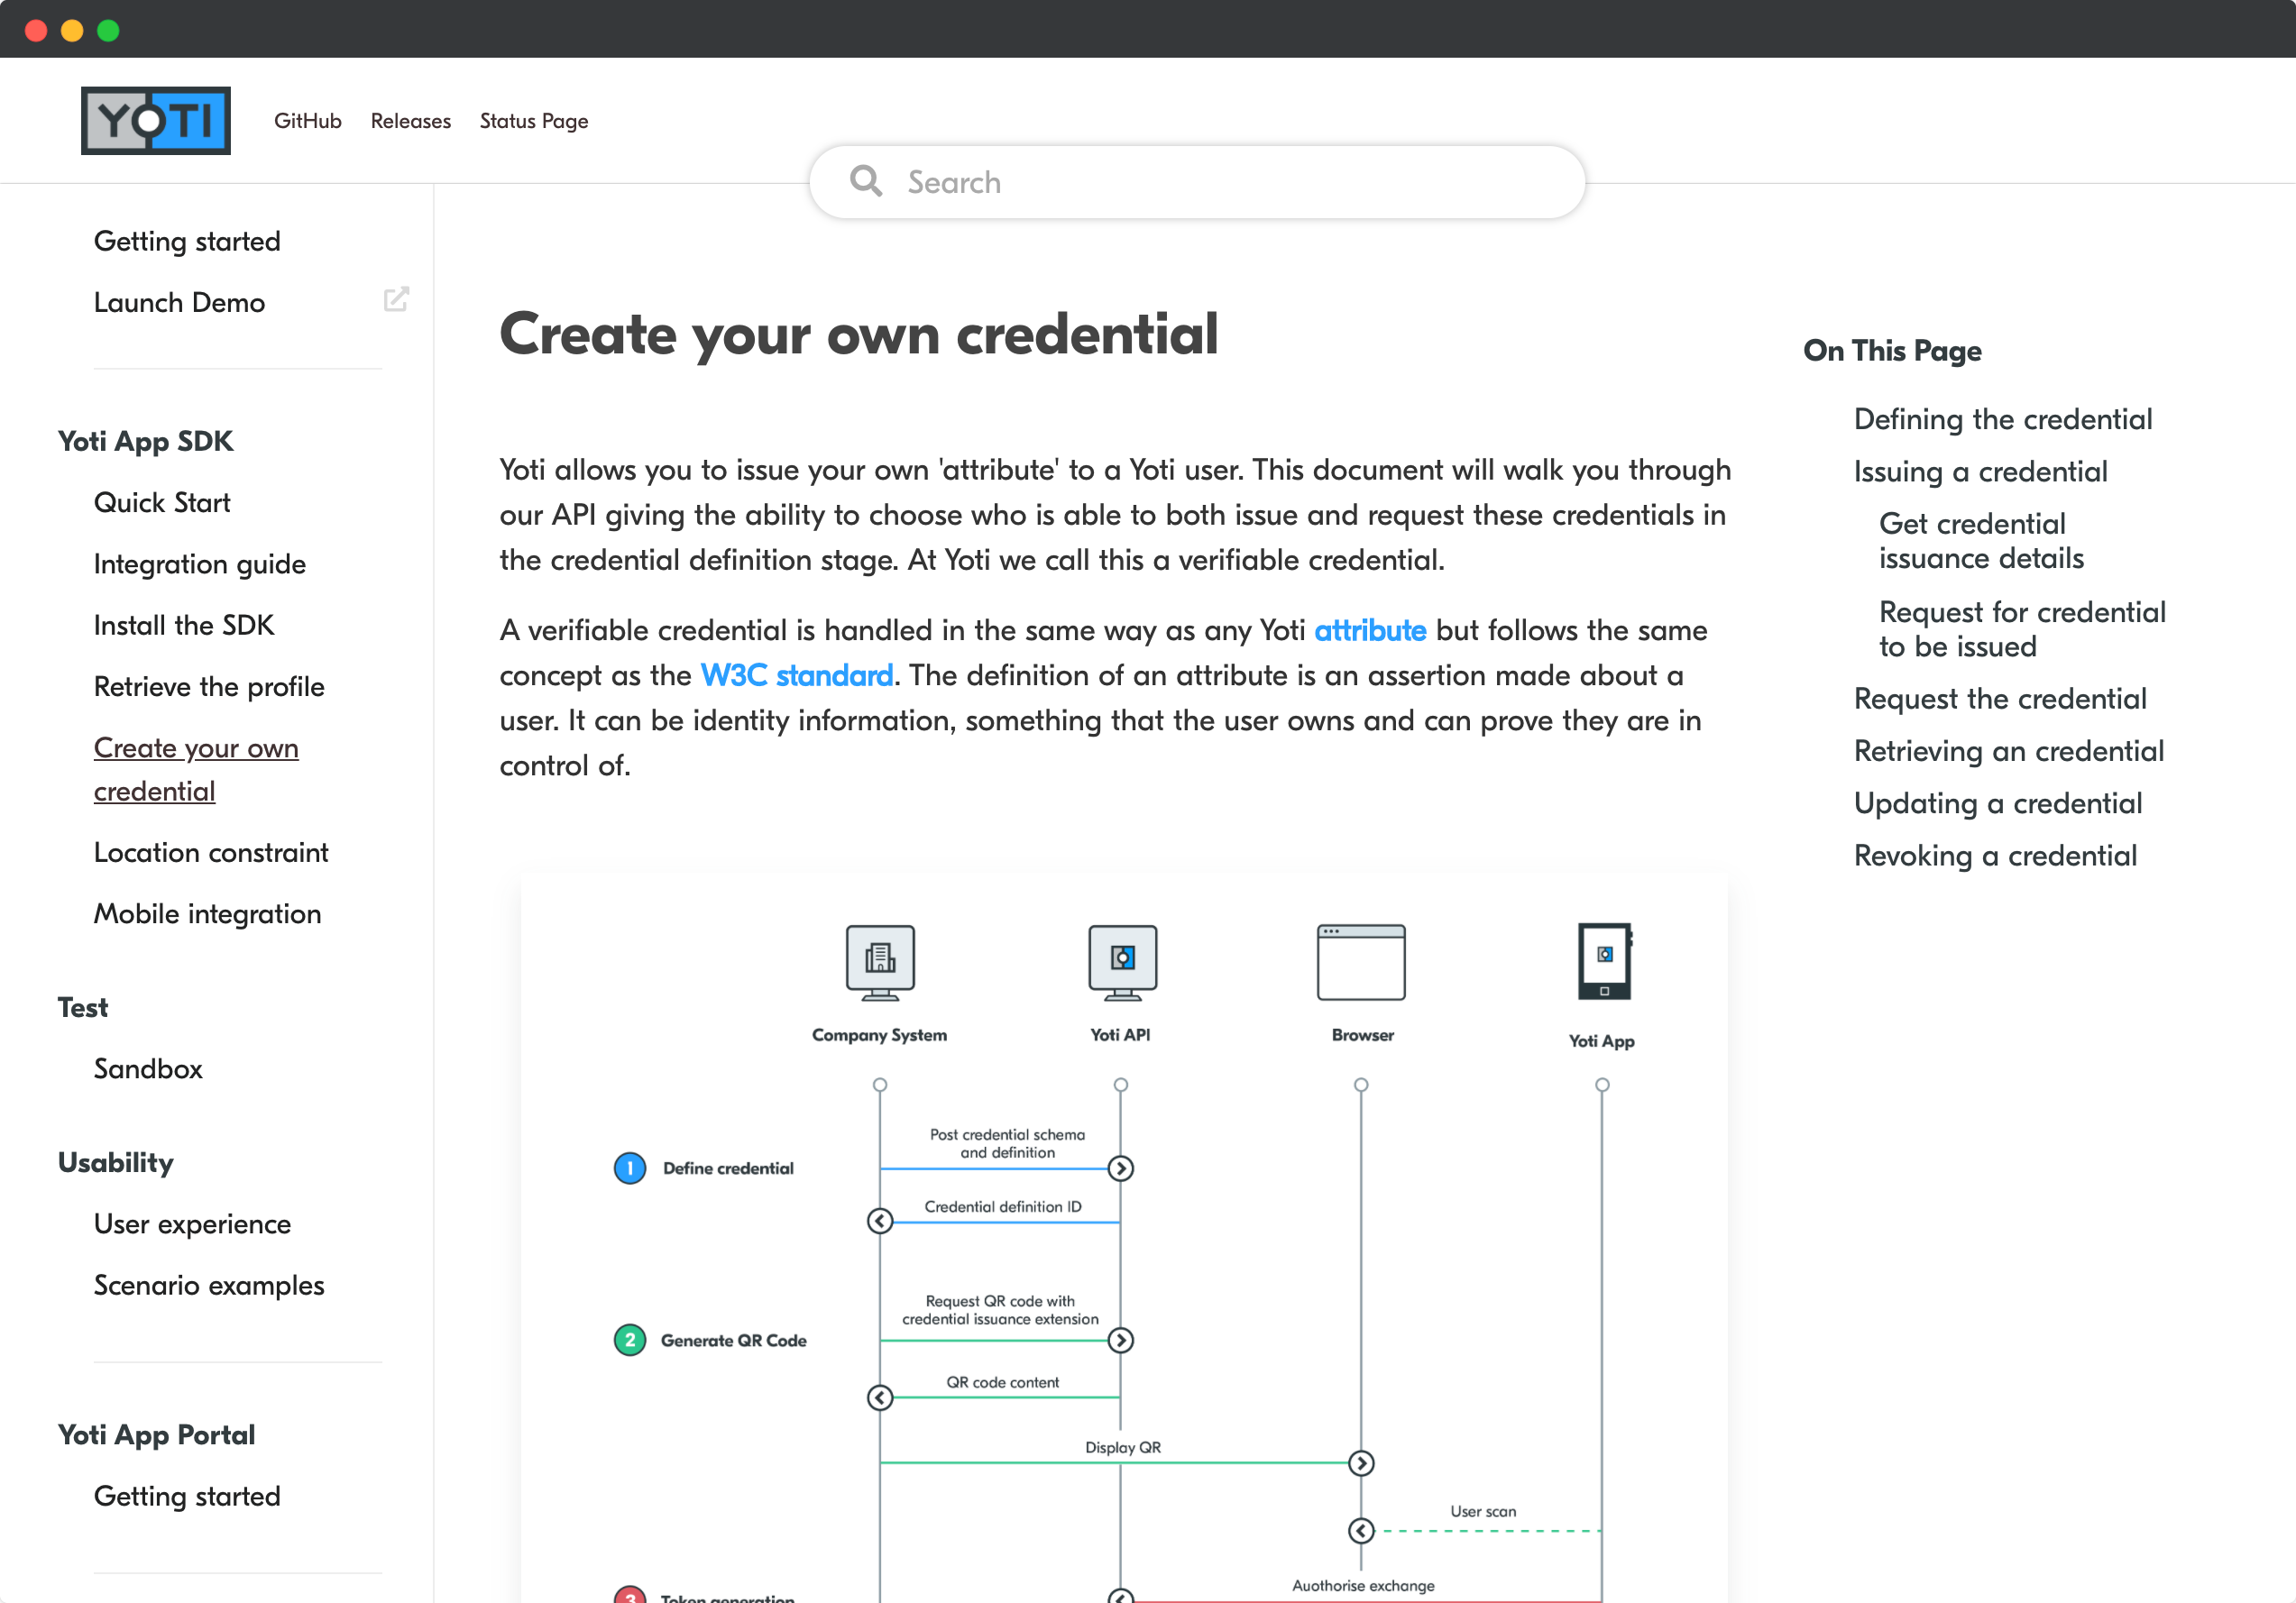2296x1603 pixels.
Task: Click the Browser window icon in diagram
Action: pyautogui.click(x=1361, y=962)
